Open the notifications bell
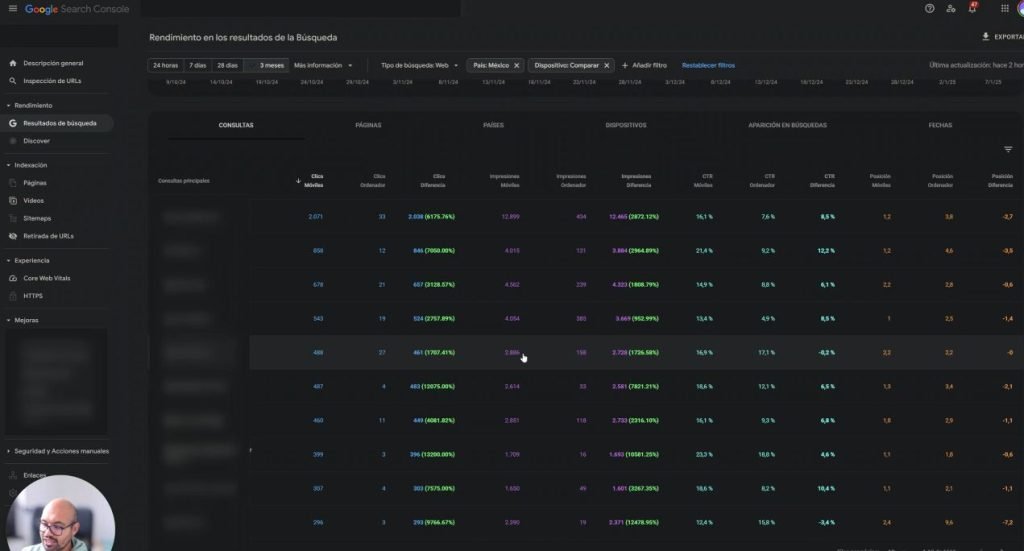Viewport: 1024px width, 551px height. [972, 8]
